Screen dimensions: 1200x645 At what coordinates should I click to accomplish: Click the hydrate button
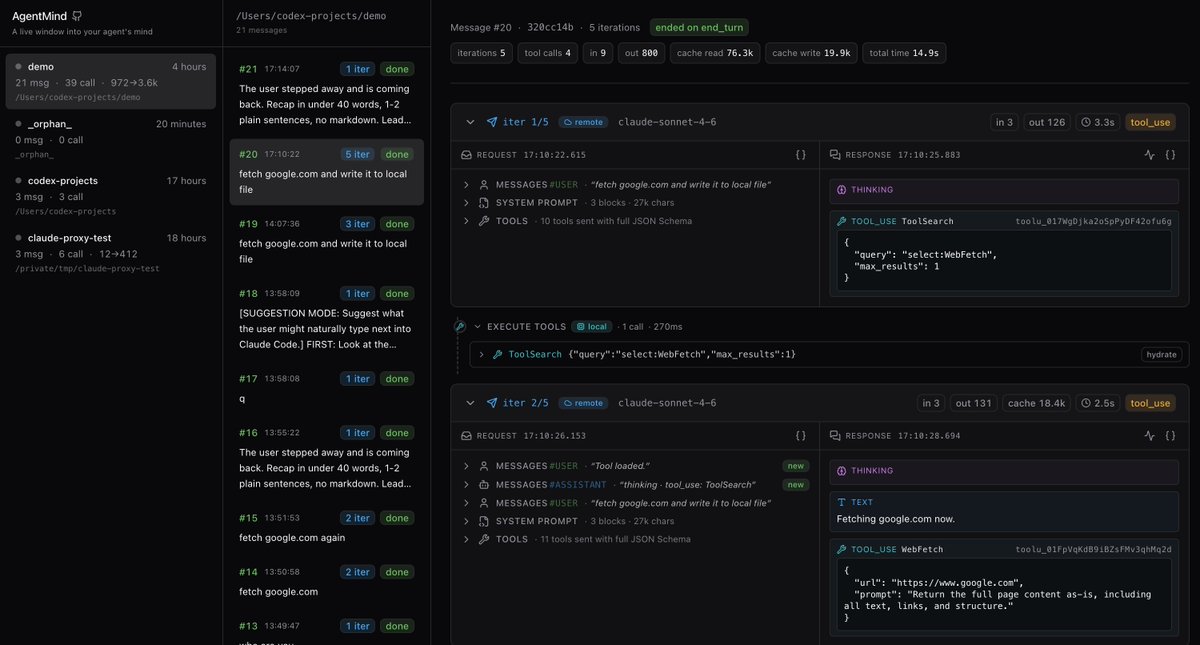1161,354
